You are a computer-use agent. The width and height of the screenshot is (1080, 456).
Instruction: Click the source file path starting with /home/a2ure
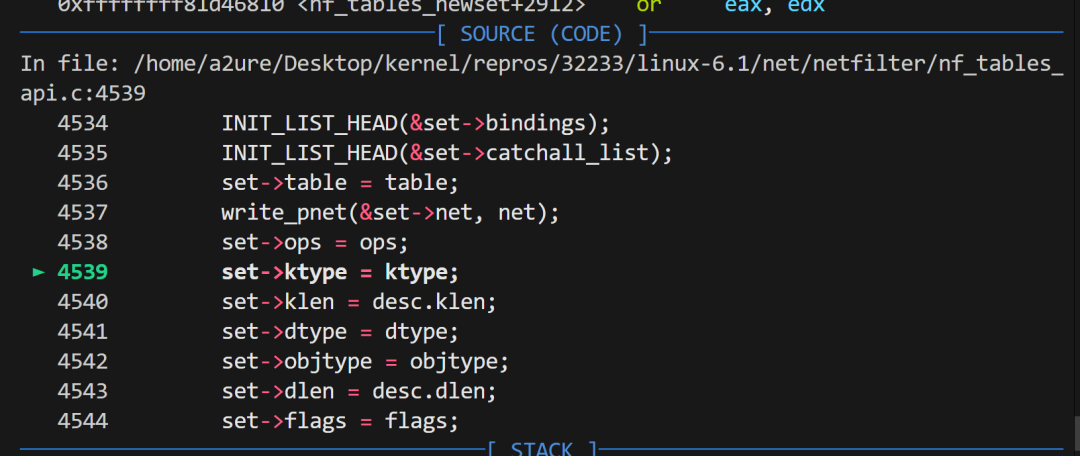pyautogui.click(x=590, y=64)
